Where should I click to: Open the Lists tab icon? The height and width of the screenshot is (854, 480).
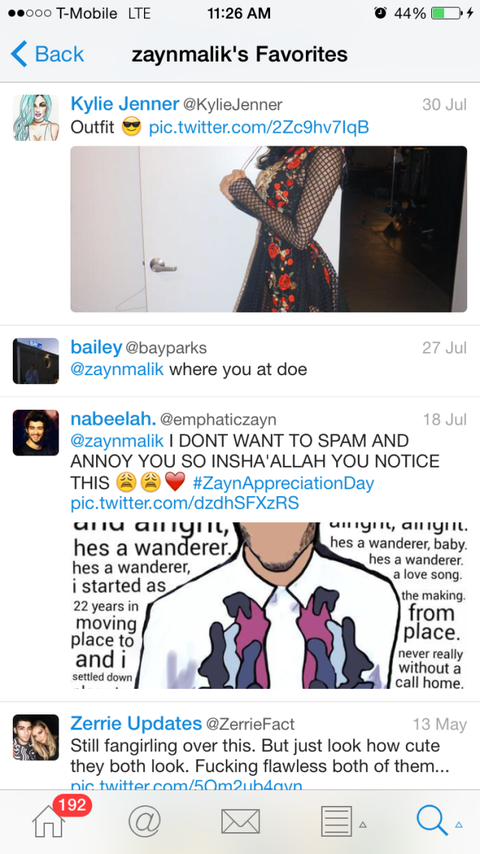(x=336, y=821)
